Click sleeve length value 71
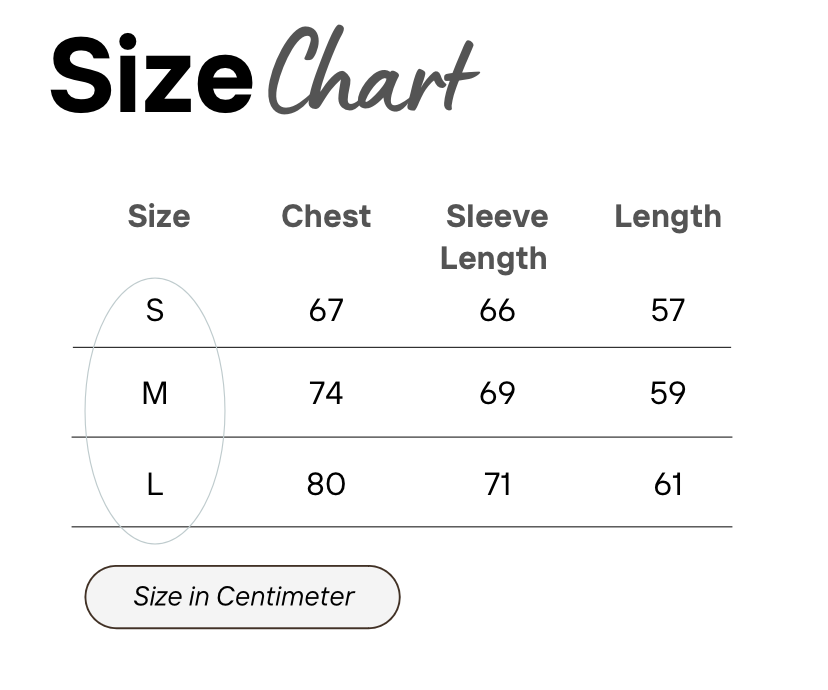Screen dimensions: 828x690 (497, 484)
